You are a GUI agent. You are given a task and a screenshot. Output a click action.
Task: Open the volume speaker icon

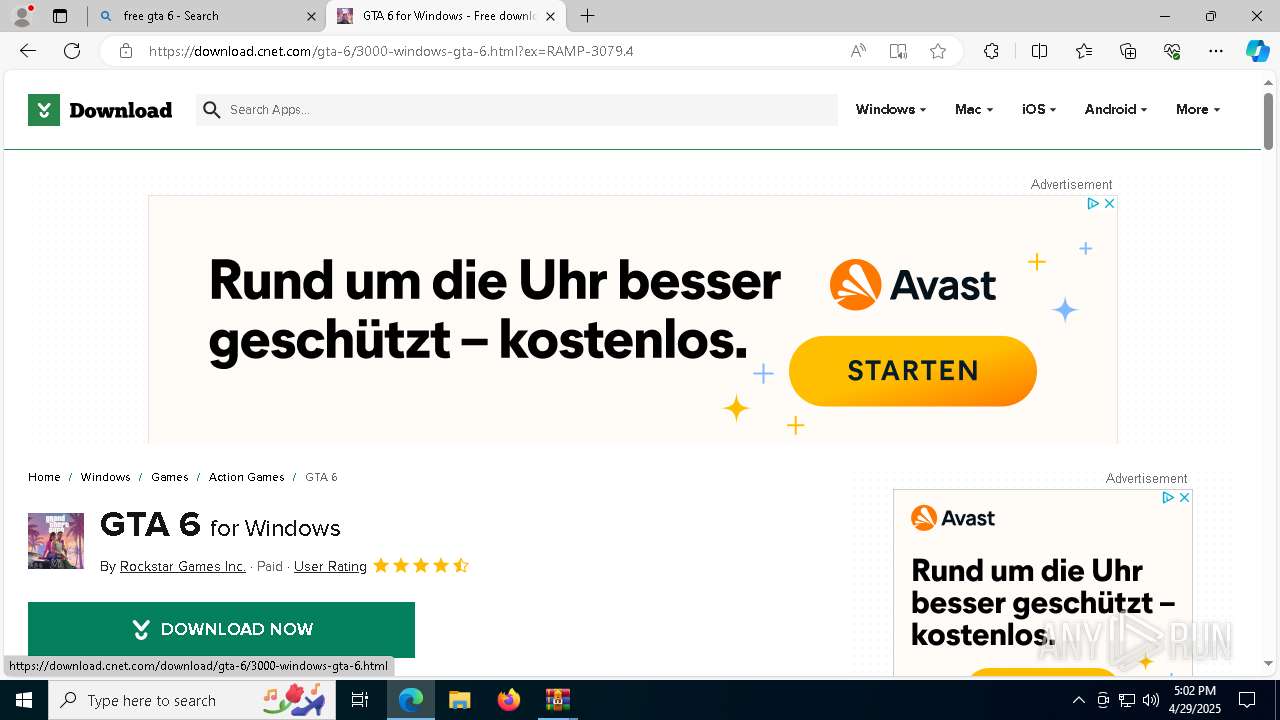click(x=1151, y=700)
